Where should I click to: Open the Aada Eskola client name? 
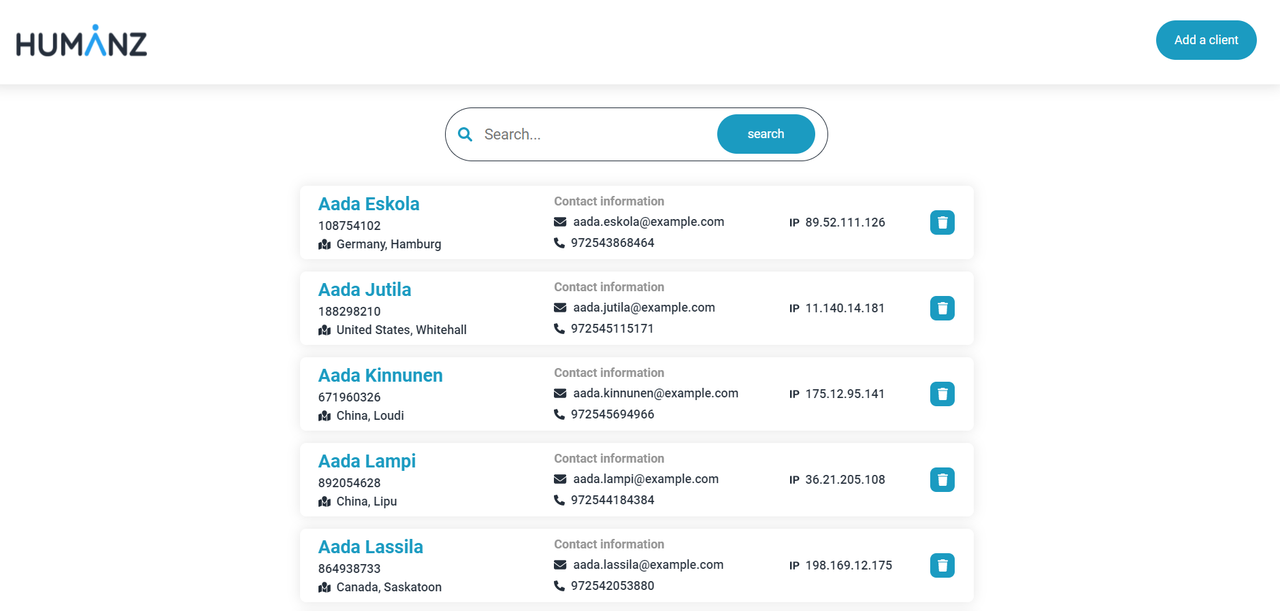(x=369, y=204)
